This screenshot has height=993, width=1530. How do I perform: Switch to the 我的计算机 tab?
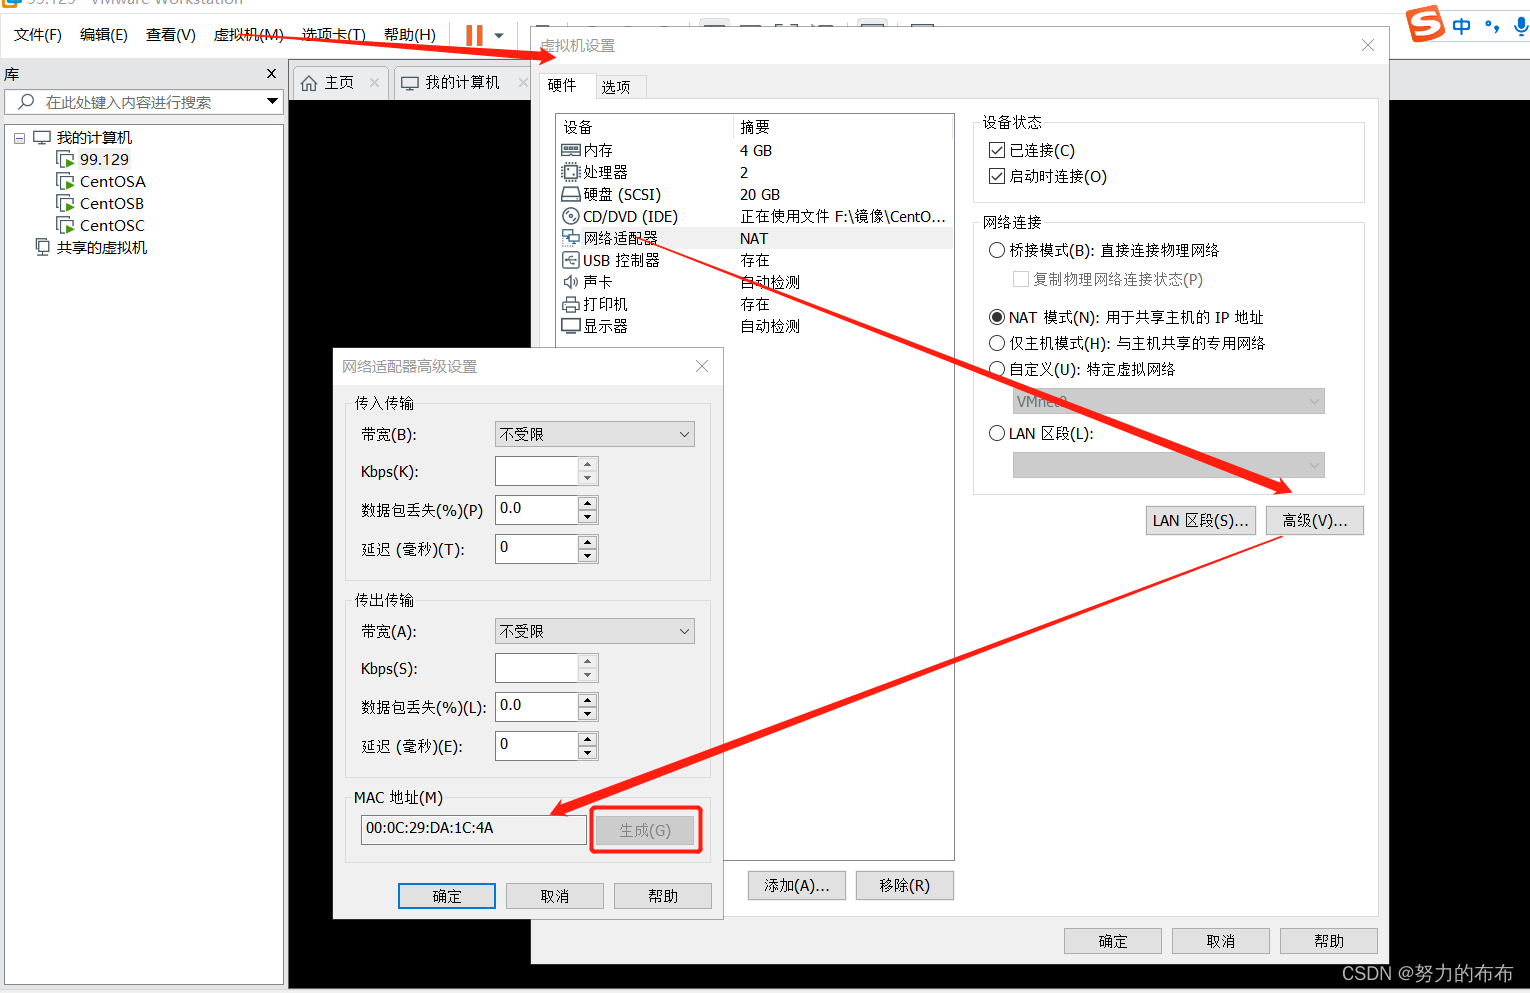461,82
